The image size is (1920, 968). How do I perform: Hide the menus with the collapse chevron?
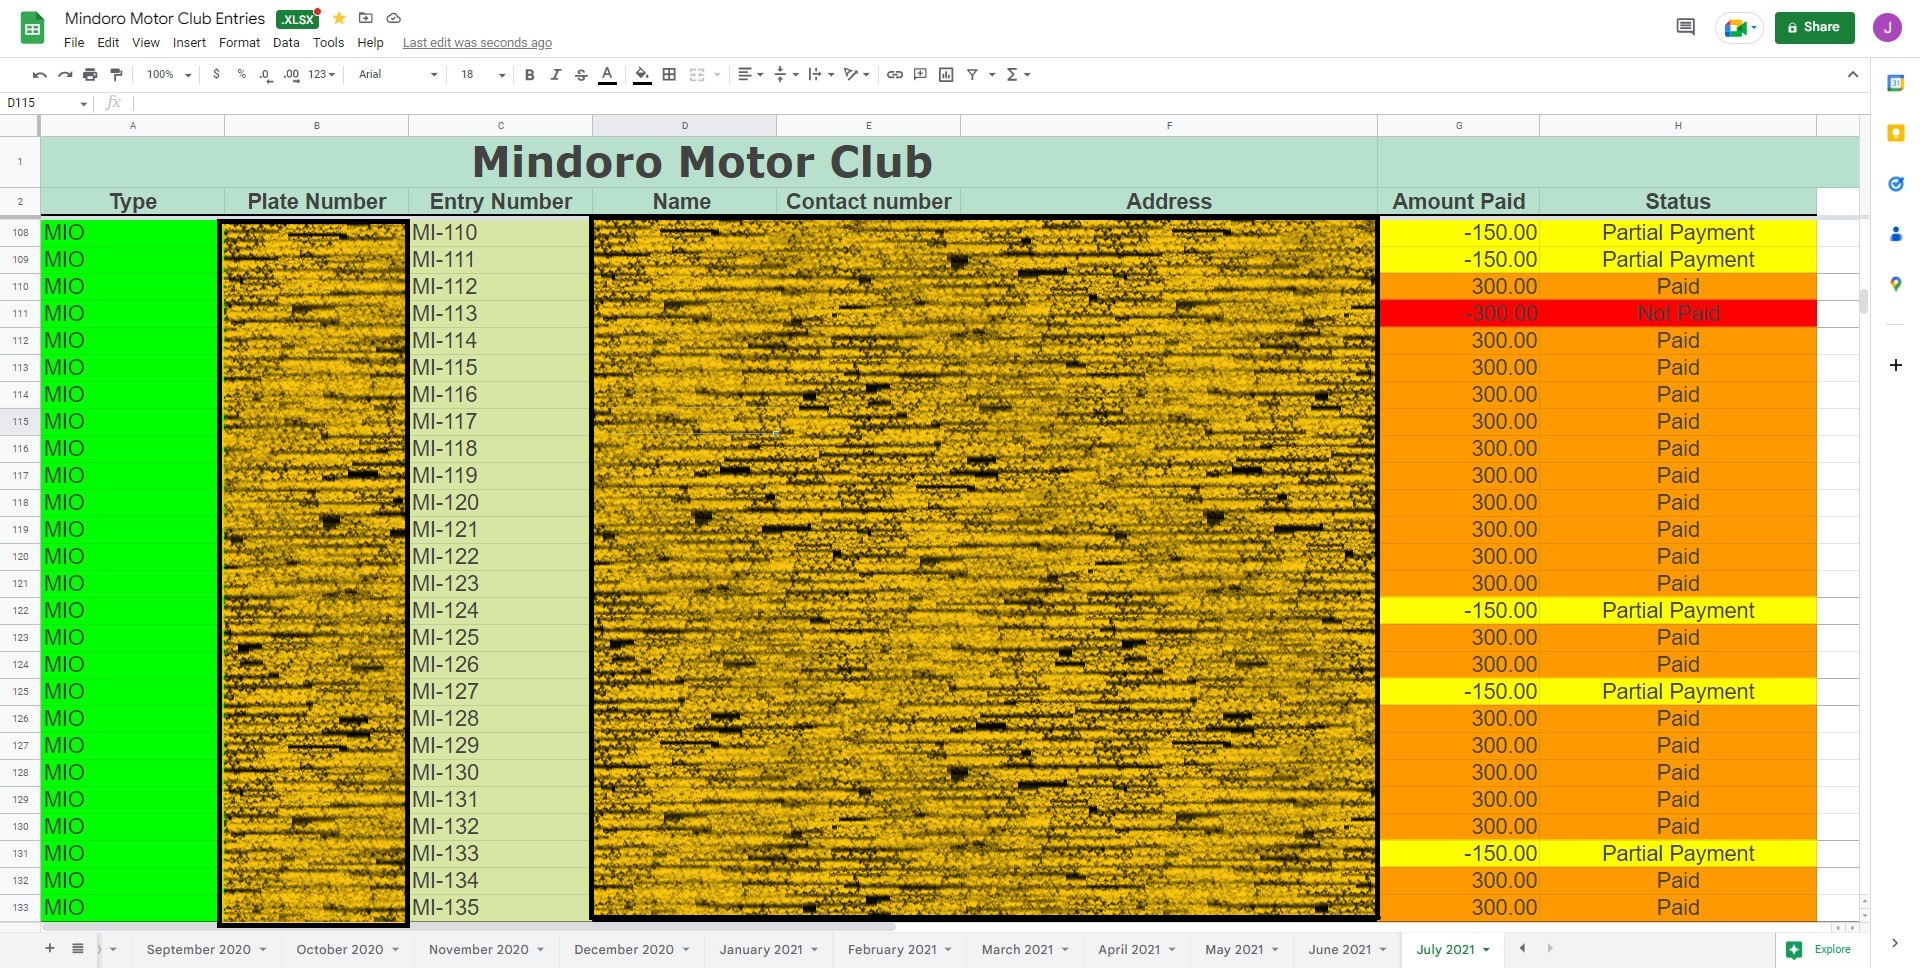pos(1852,75)
